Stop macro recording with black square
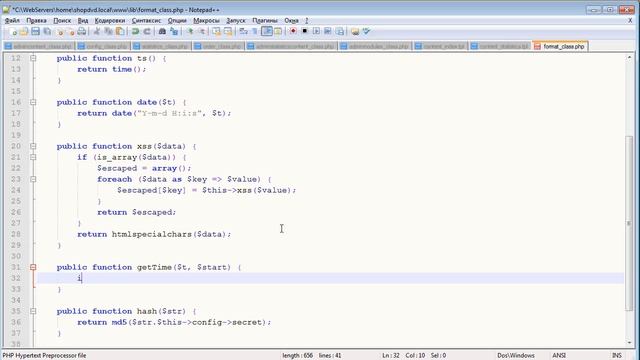The width and height of the screenshot is (640, 360). tap(304, 31)
